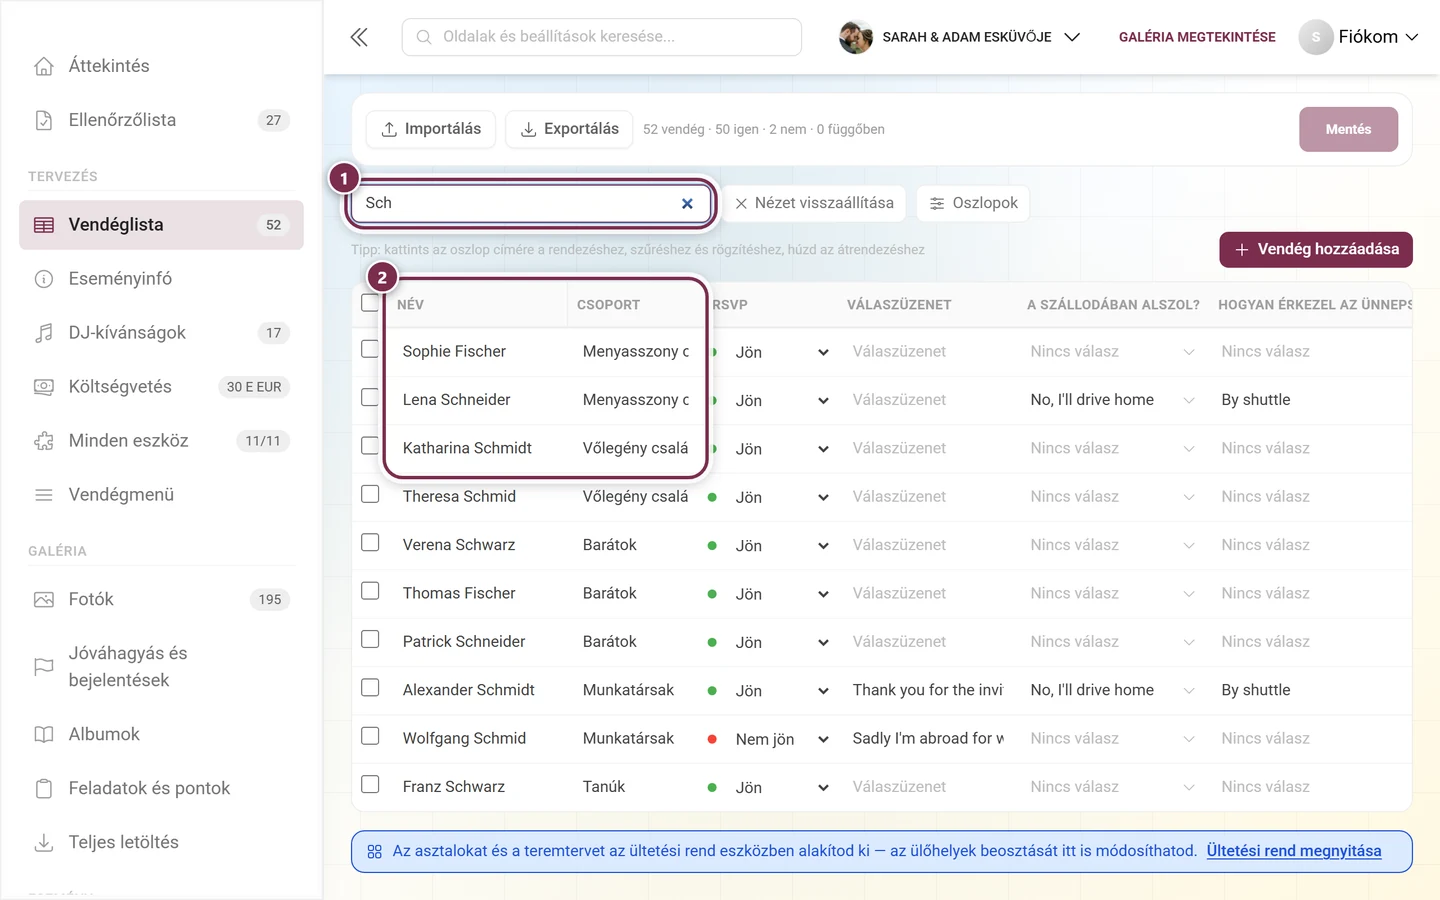Click the grid icon in the blue seating banner
Image resolution: width=1440 pixels, height=900 pixels.
tap(375, 852)
